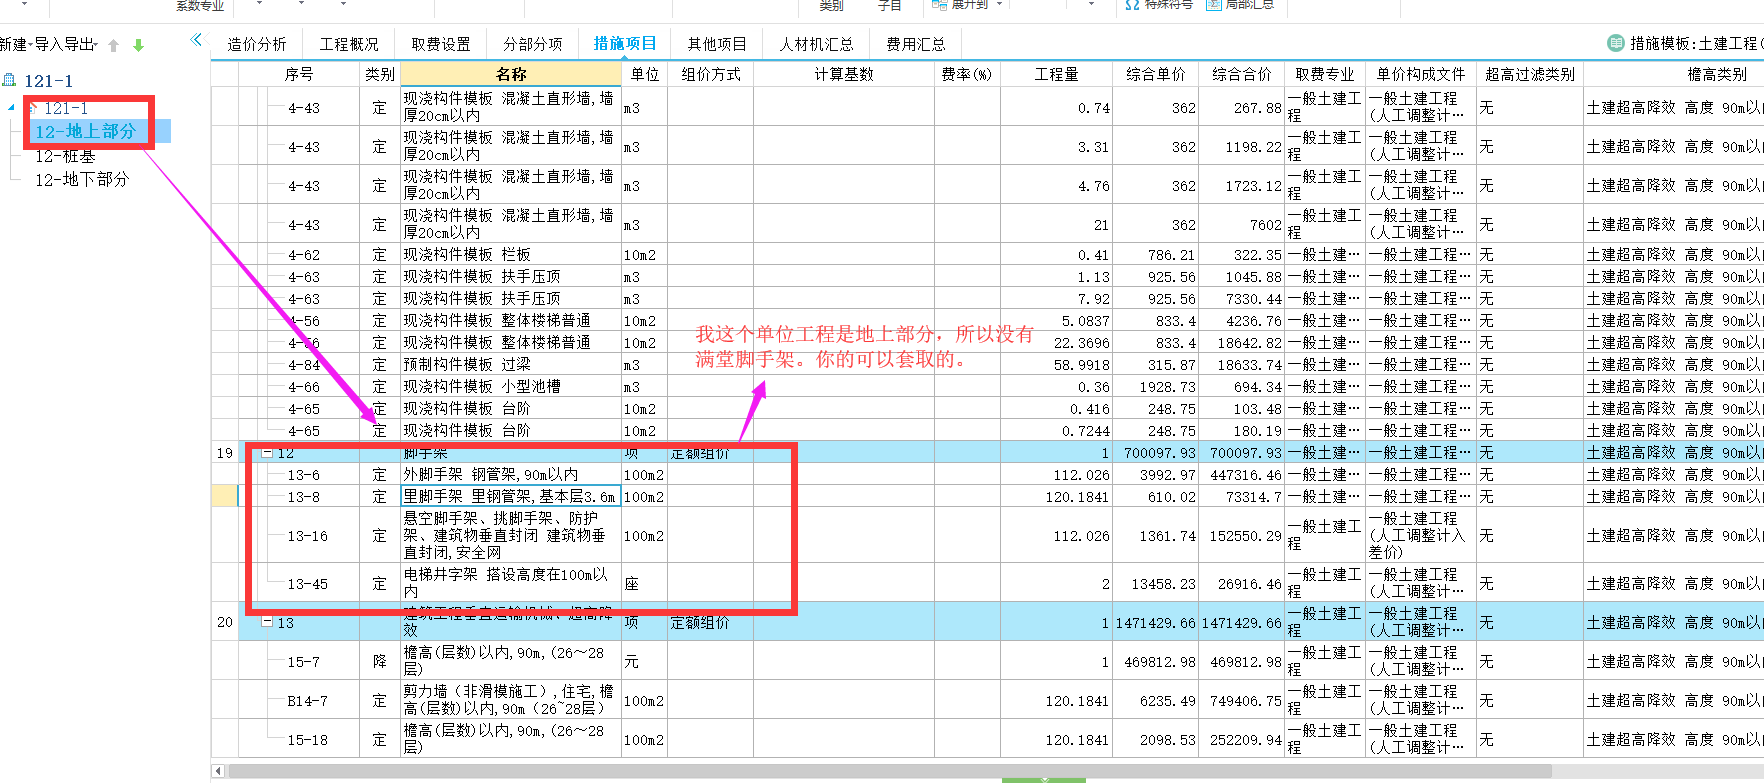Switch to the 分部分项 tab
The height and width of the screenshot is (783, 1764).
click(533, 44)
